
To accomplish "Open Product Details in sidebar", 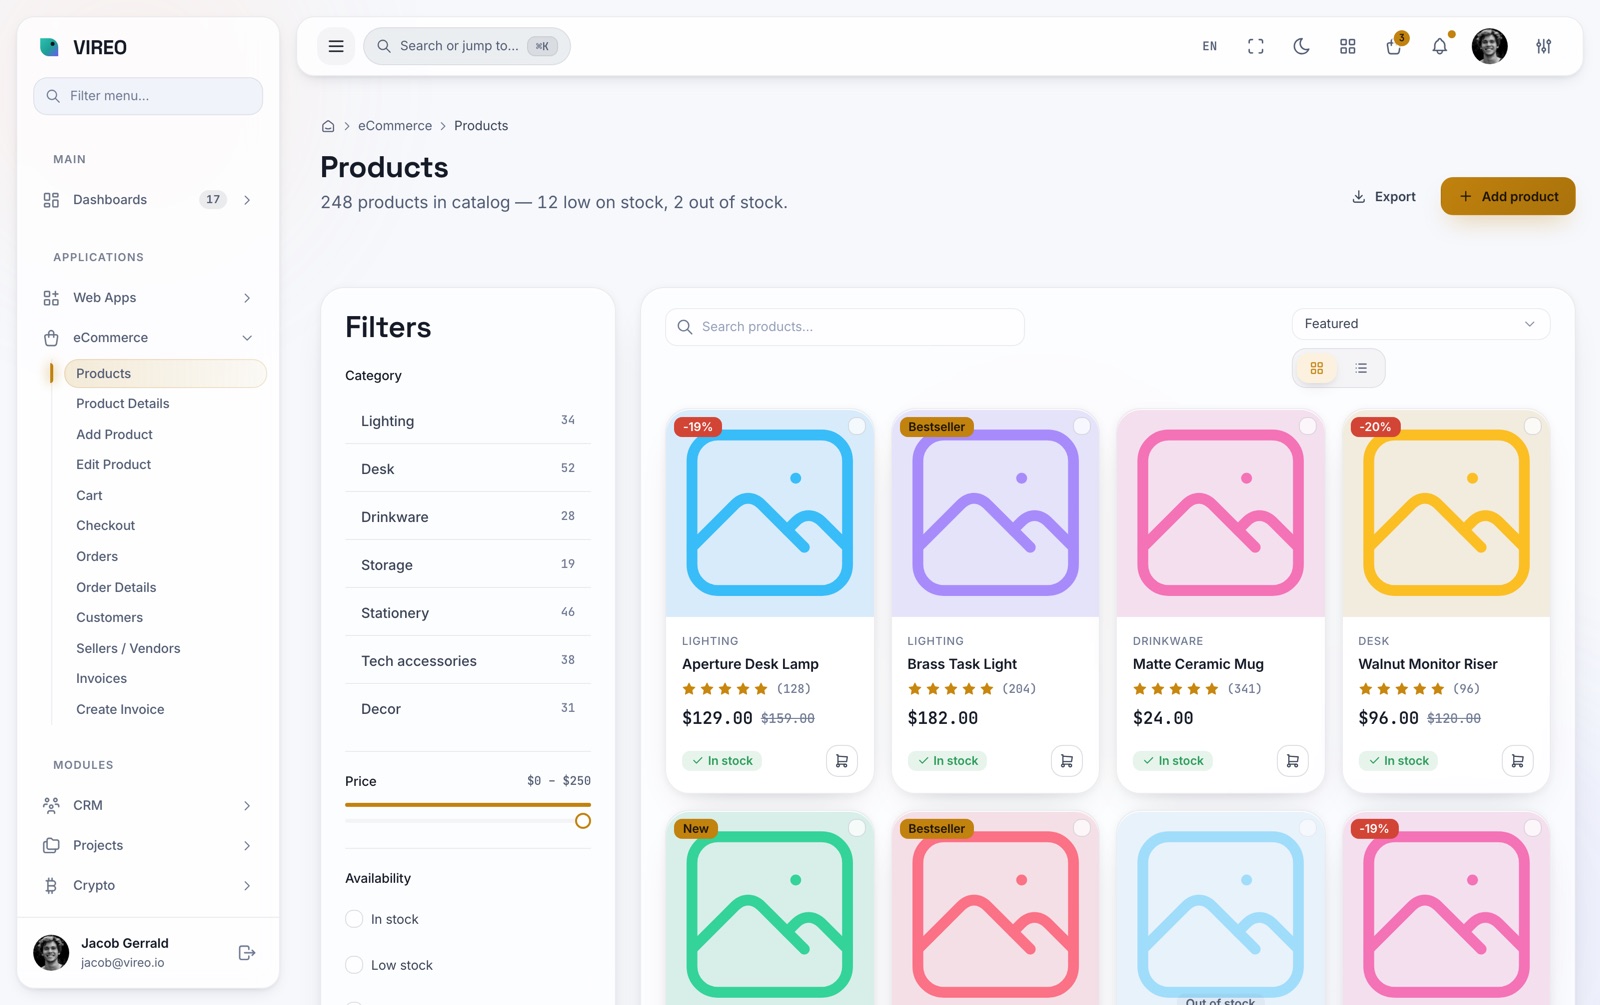I will point(123,404).
